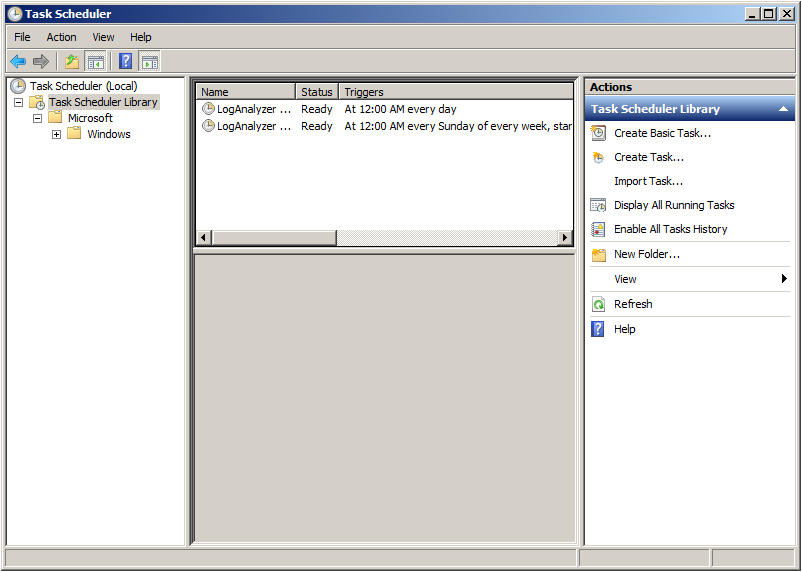Maximize the Task Scheduler window
Image resolution: width=802 pixels, height=572 pixels.
point(768,14)
